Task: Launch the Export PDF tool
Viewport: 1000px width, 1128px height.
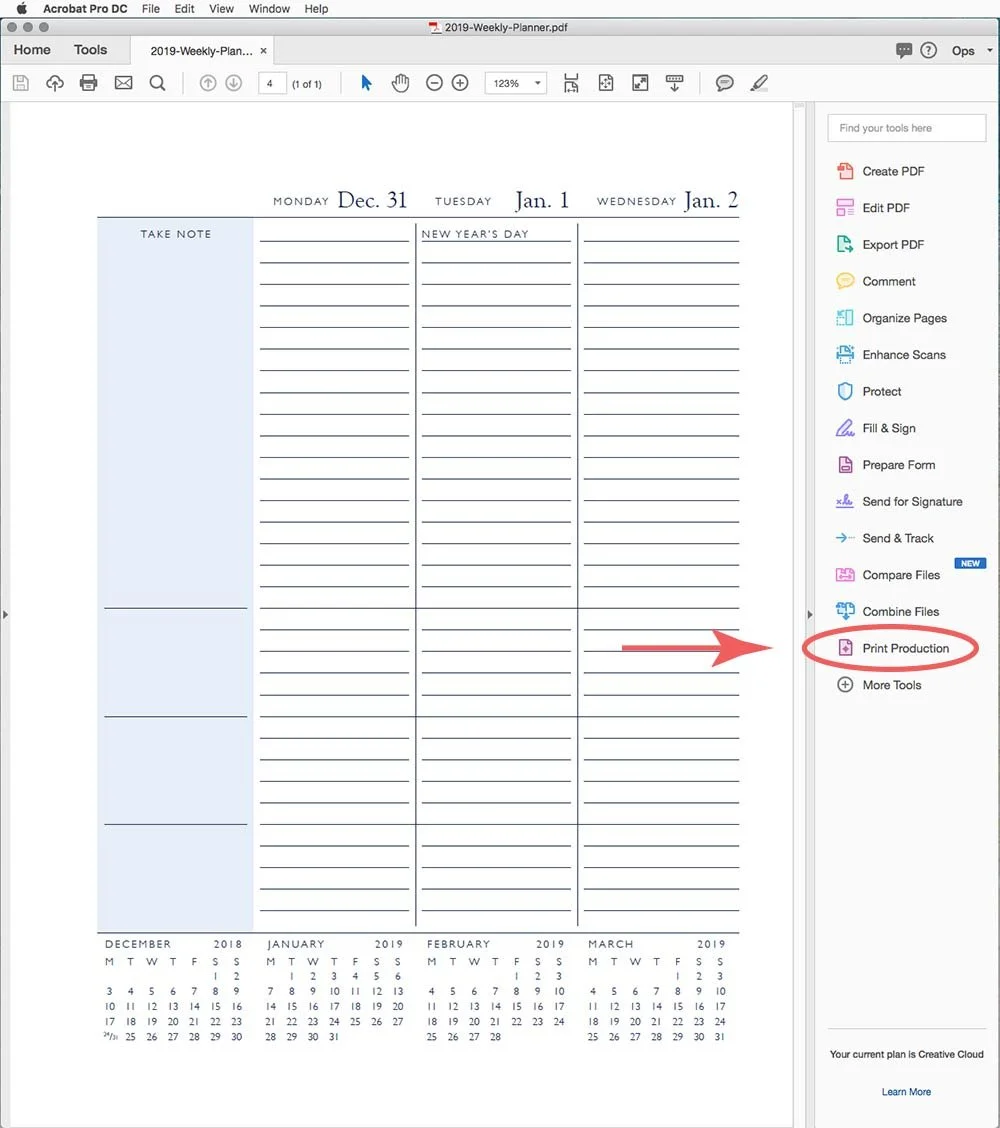Action: [893, 244]
